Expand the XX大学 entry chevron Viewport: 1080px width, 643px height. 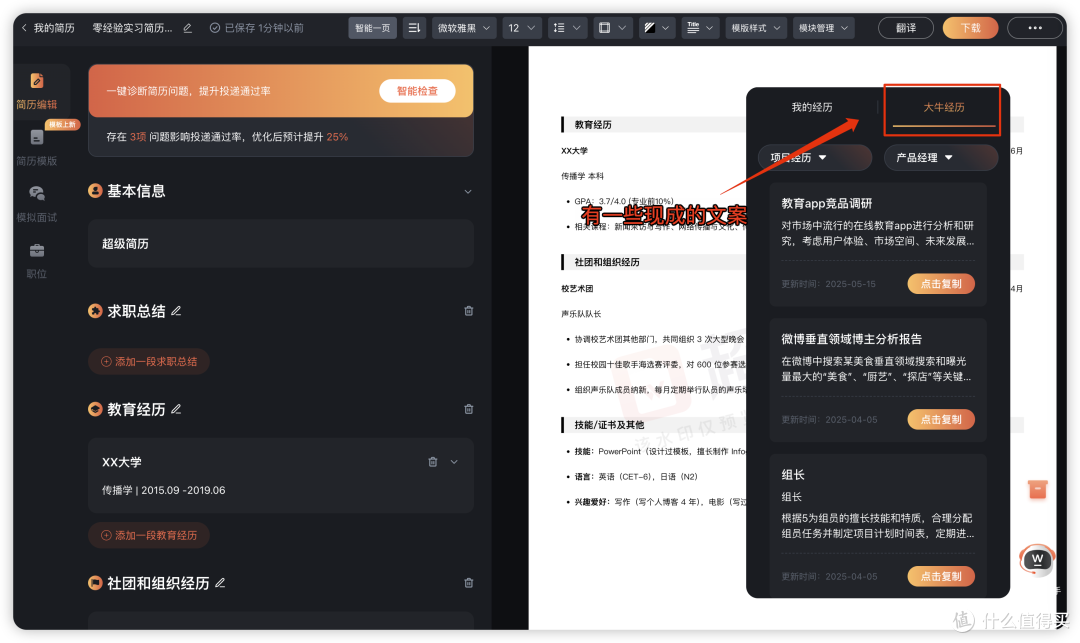[454, 462]
